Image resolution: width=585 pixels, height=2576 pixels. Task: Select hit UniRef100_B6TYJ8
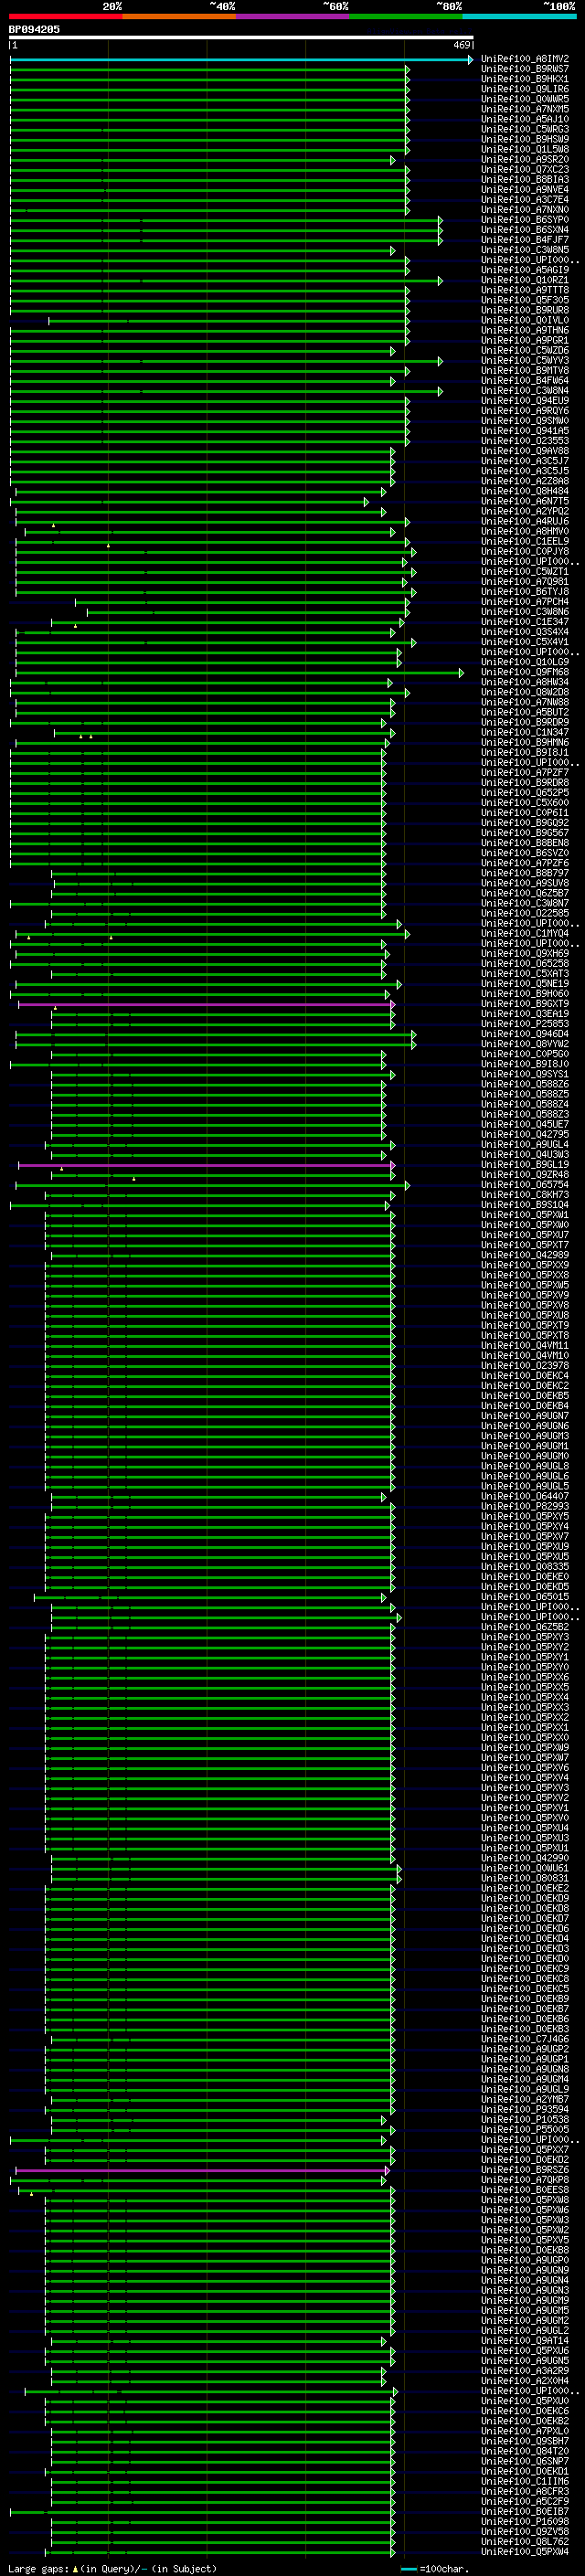[x=525, y=592]
